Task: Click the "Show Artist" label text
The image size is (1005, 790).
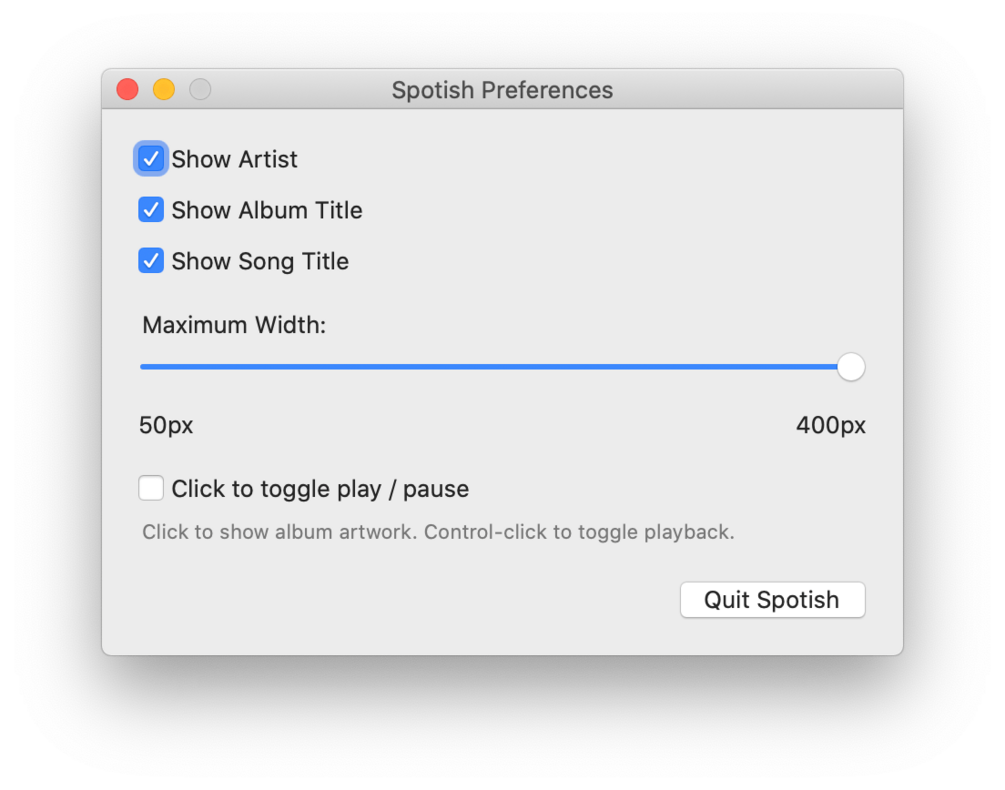Action: click(x=234, y=159)
